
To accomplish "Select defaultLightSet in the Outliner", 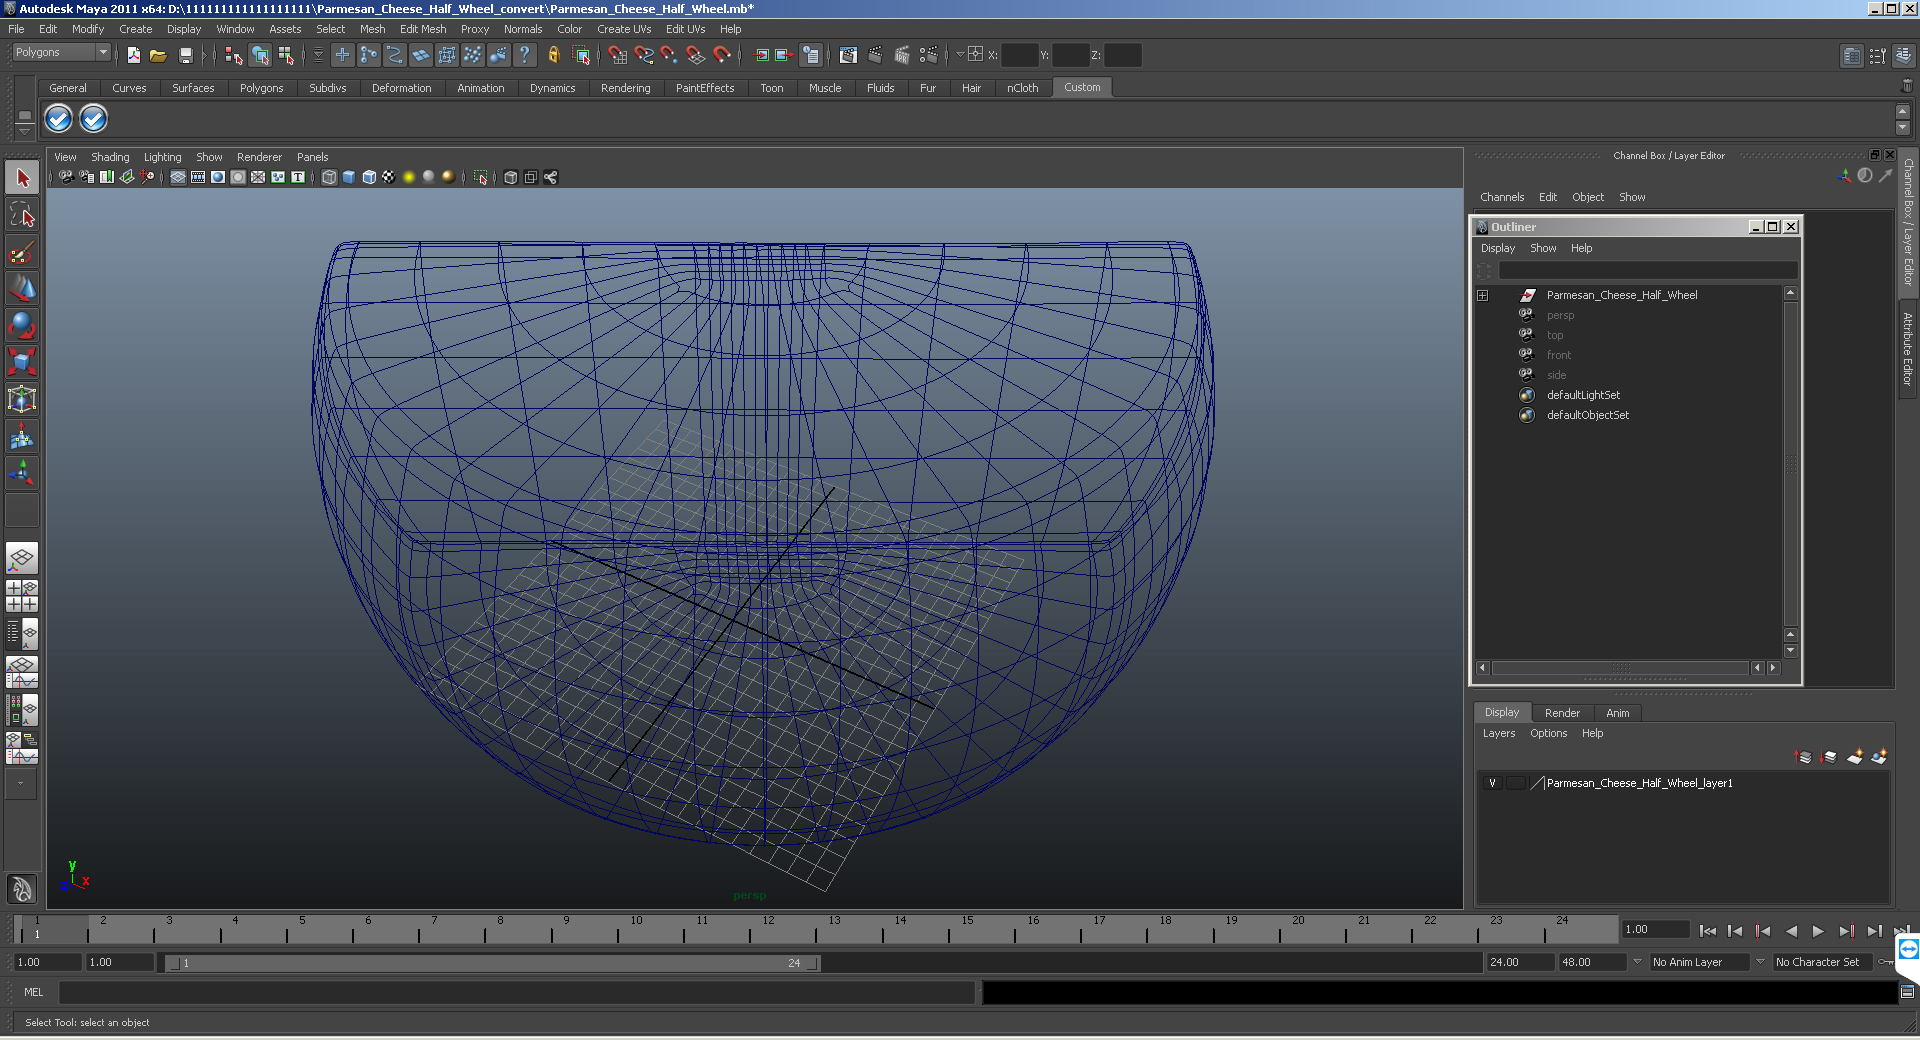I will [1583, 395].
